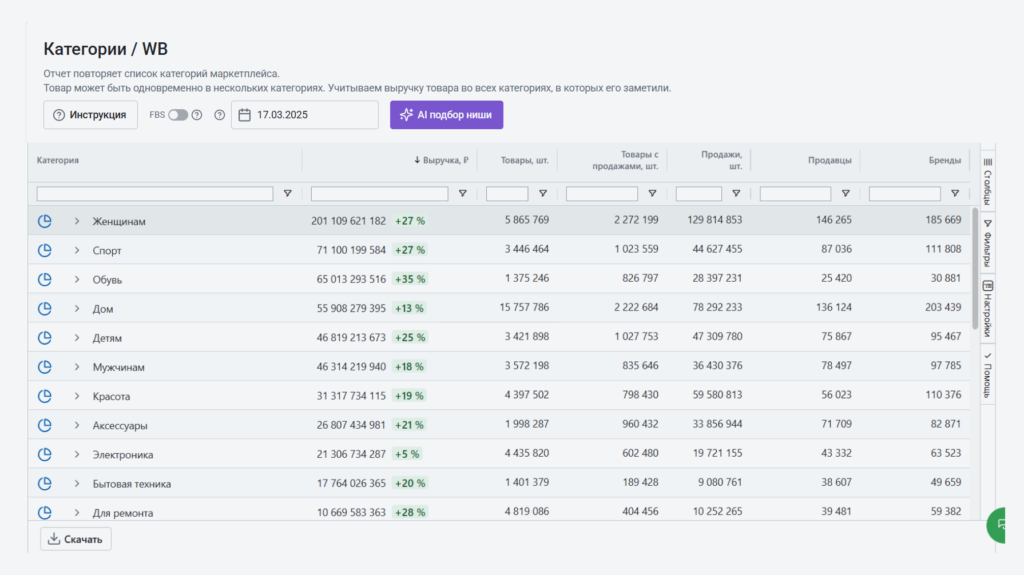1024x575 pixels.
Task: Expand the Спорт category row
Action: [77, 250]
